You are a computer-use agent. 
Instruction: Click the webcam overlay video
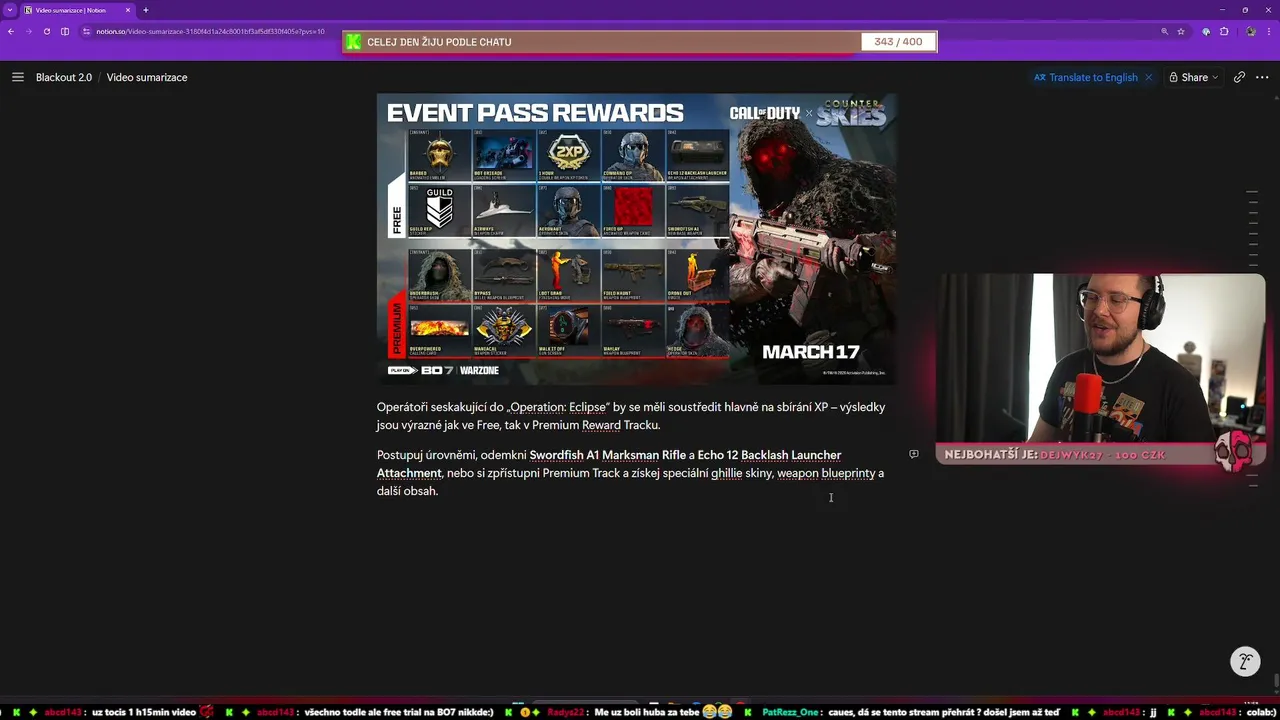(1100, 358)
